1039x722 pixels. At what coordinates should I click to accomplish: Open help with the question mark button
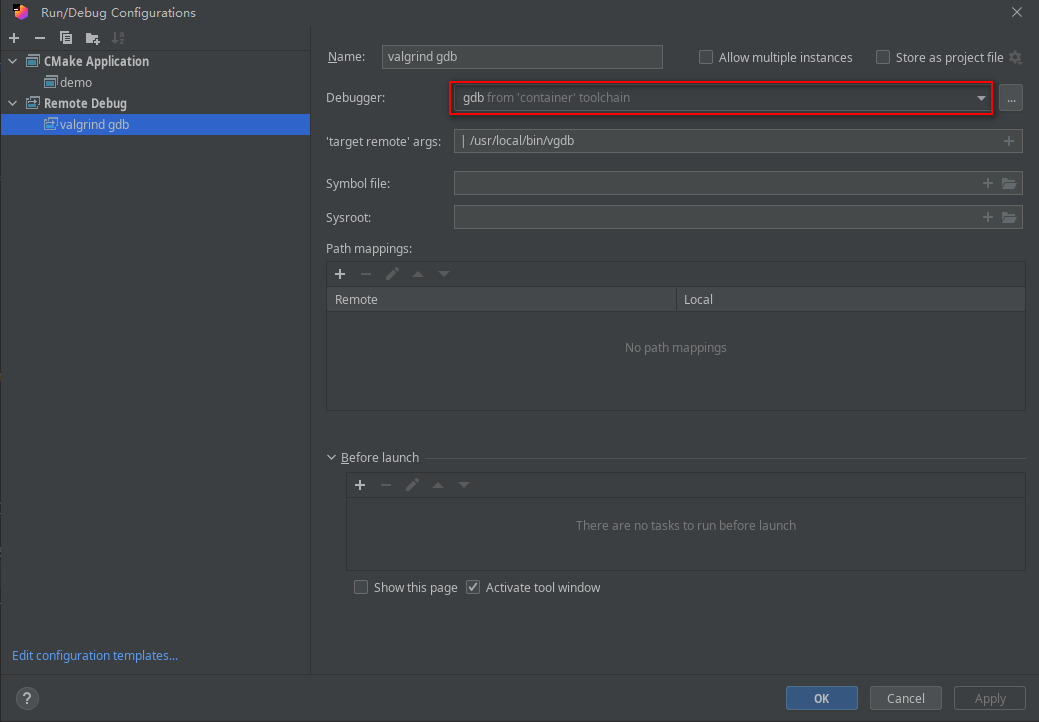pyautogui.click(x=27, y=698)
